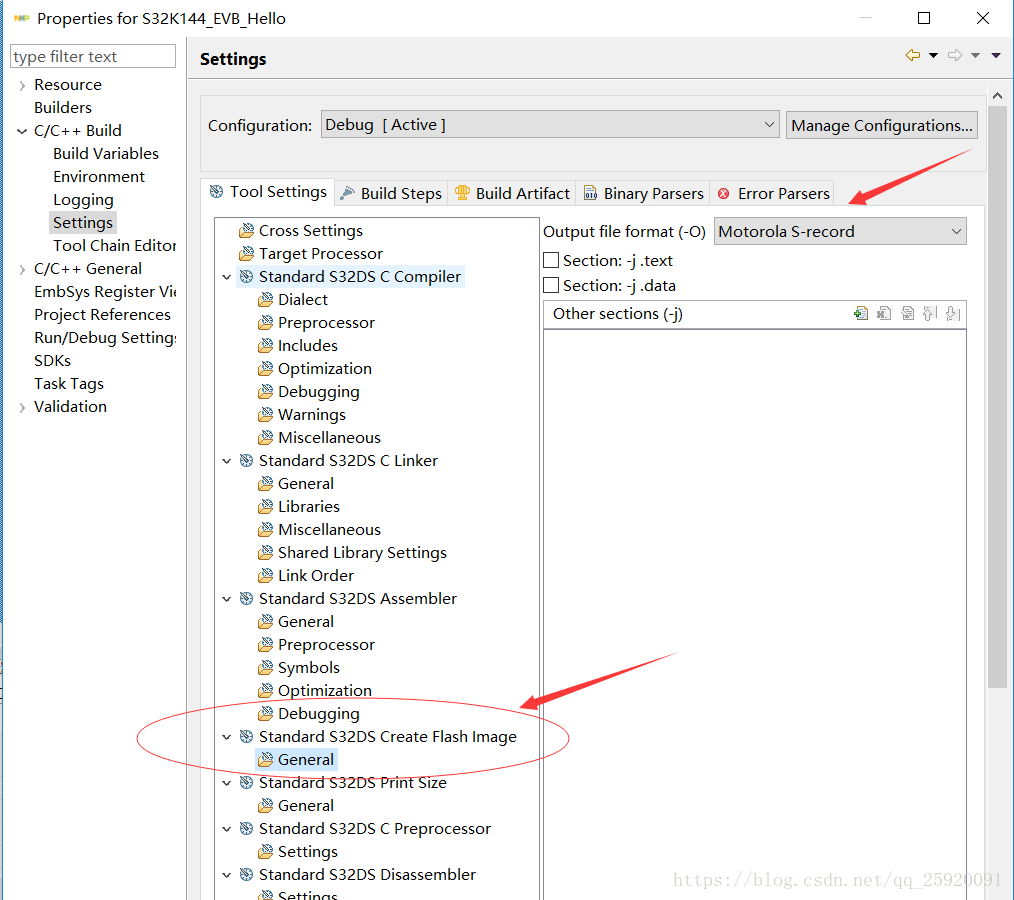Enable the Section: -j .data checkbox

[551, 285]
